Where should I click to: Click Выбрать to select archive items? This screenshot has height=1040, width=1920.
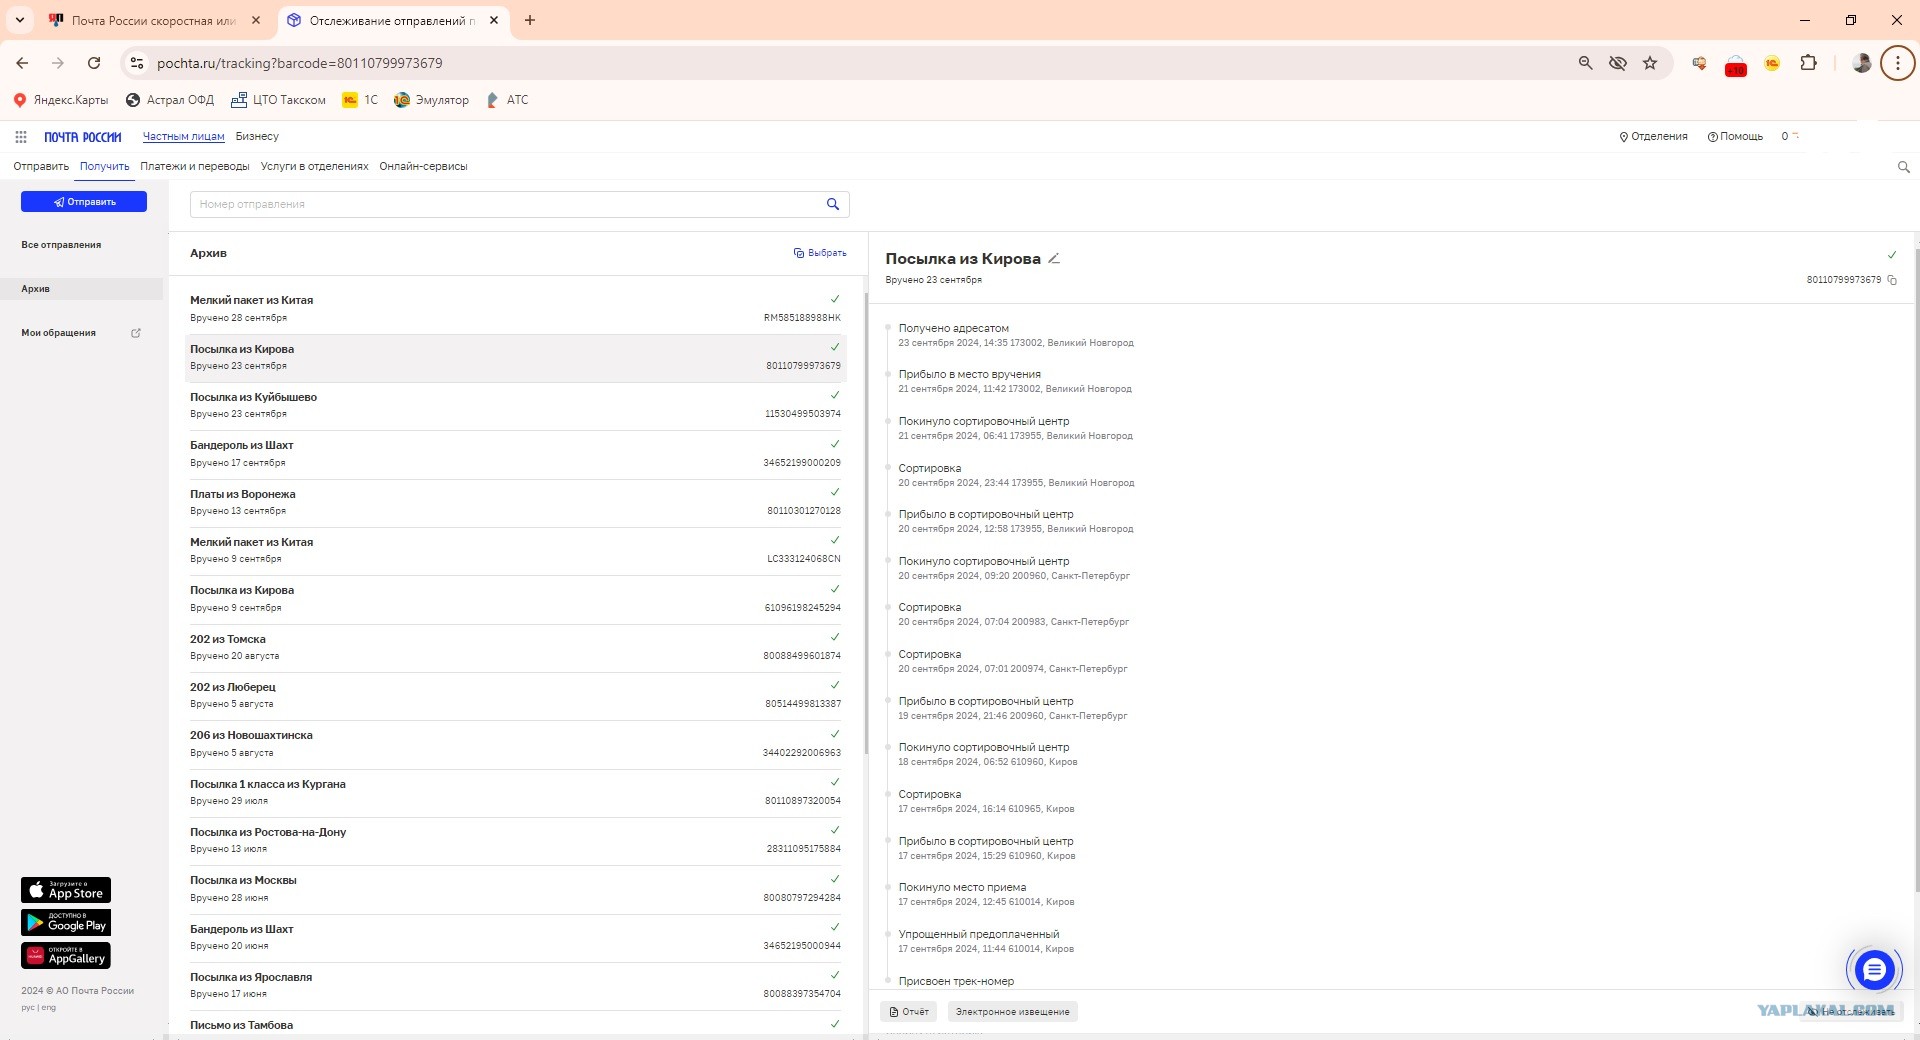coord(820,253)
